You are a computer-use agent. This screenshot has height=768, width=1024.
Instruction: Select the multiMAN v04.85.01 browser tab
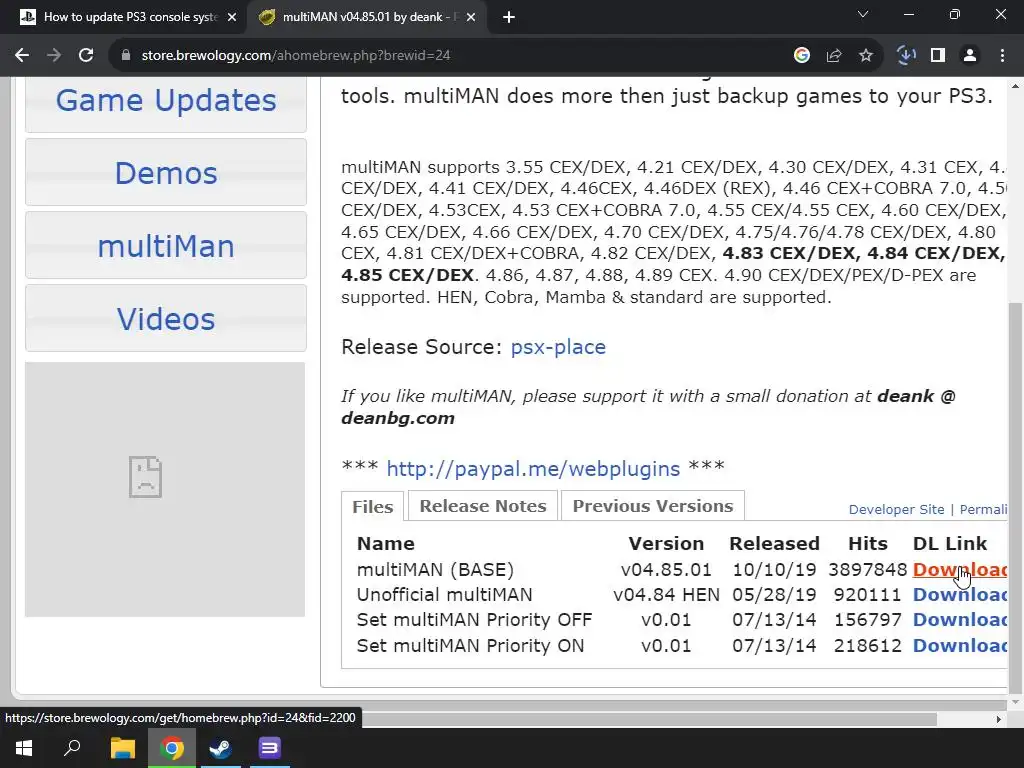click(368, 17)
